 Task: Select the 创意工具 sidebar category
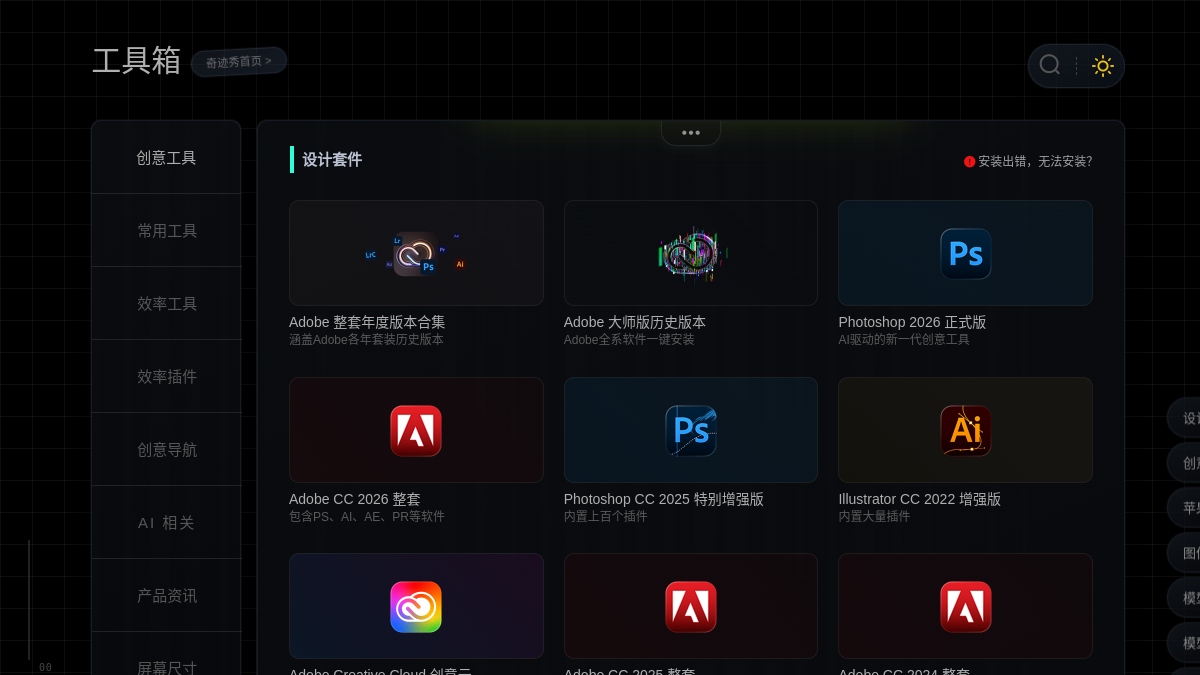166,158
